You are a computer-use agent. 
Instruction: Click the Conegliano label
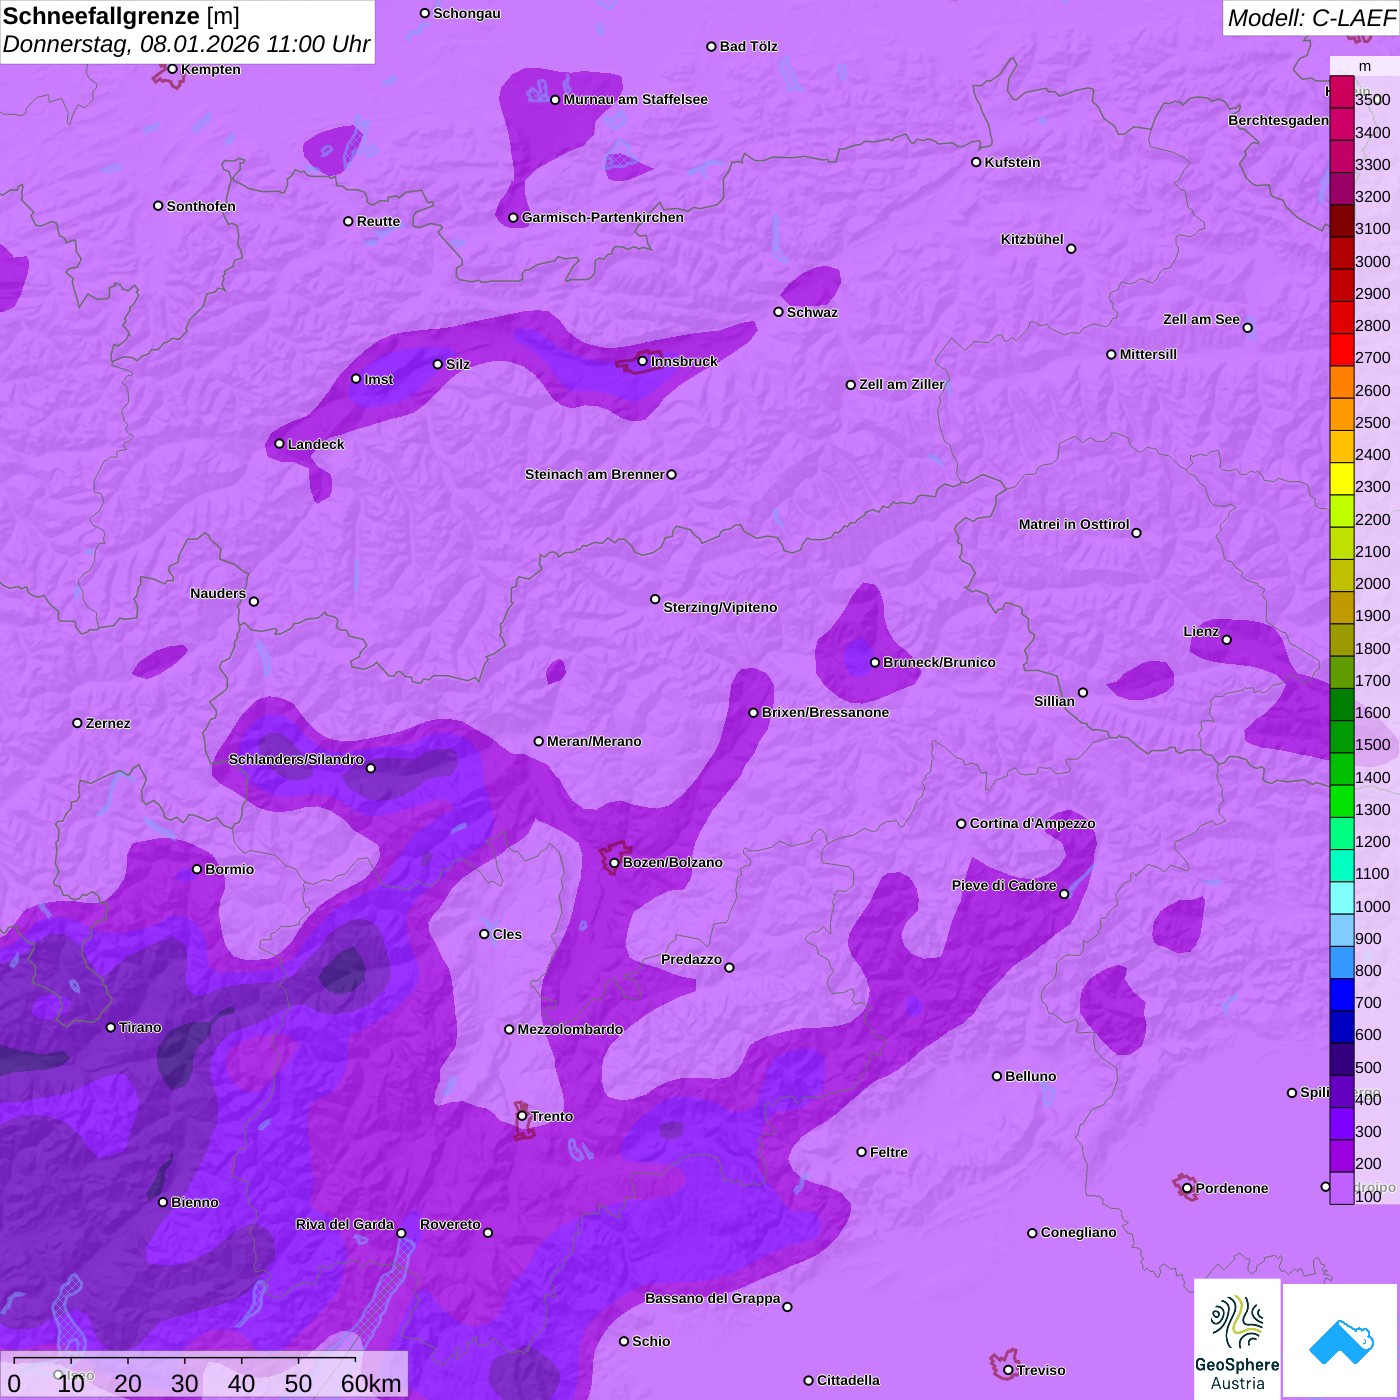click(x=1078, y=1232)
